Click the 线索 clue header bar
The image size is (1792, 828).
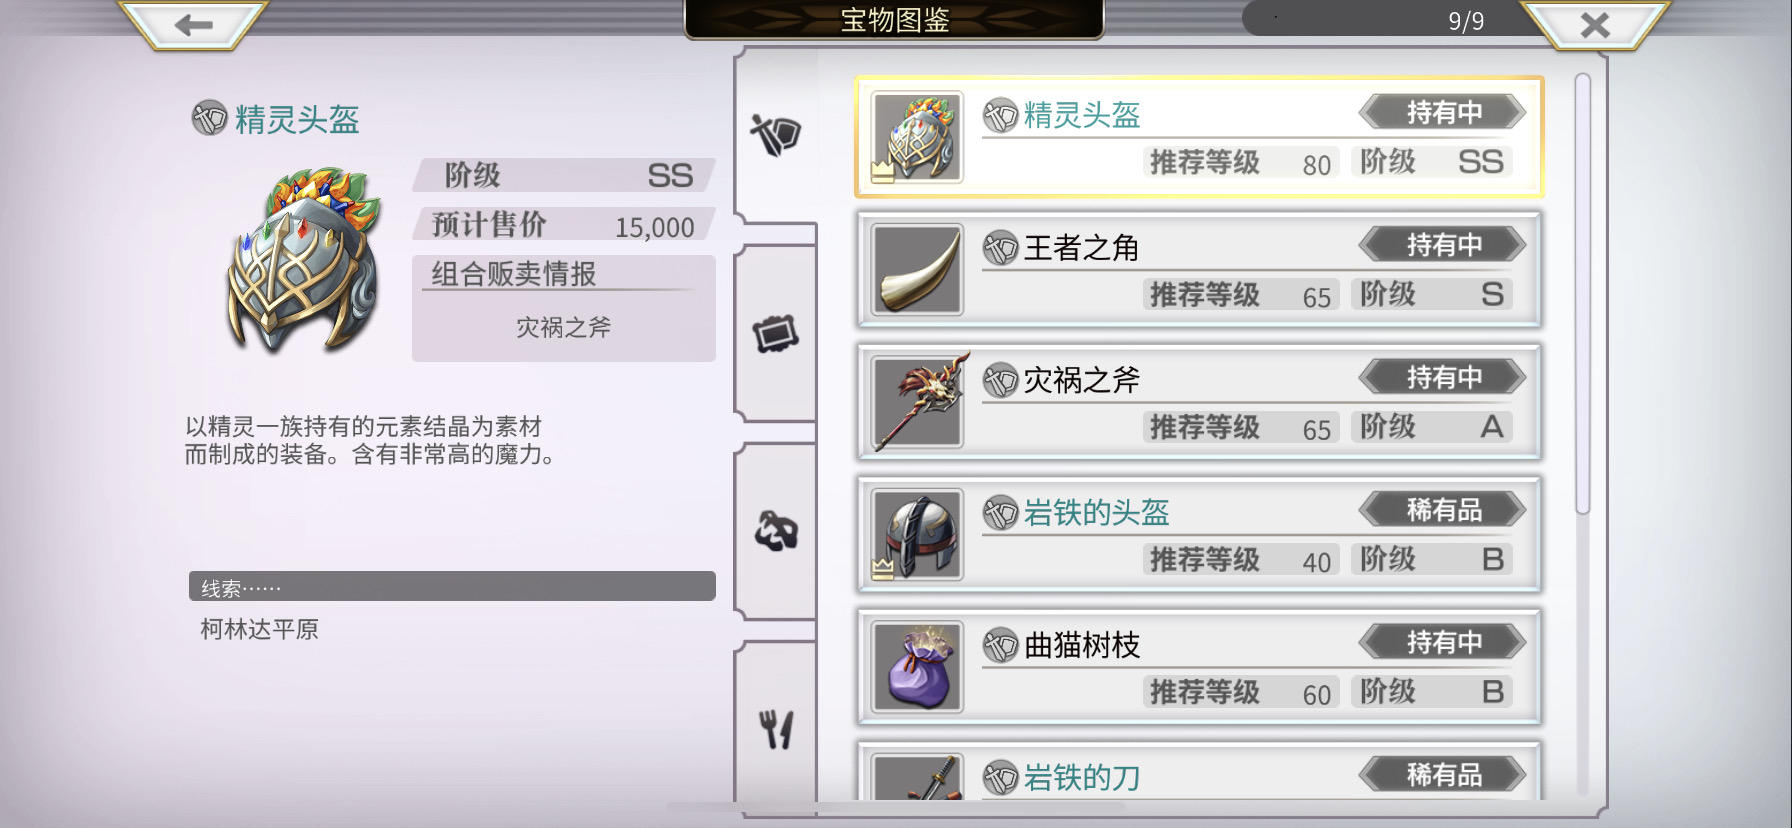pos(452,587)
